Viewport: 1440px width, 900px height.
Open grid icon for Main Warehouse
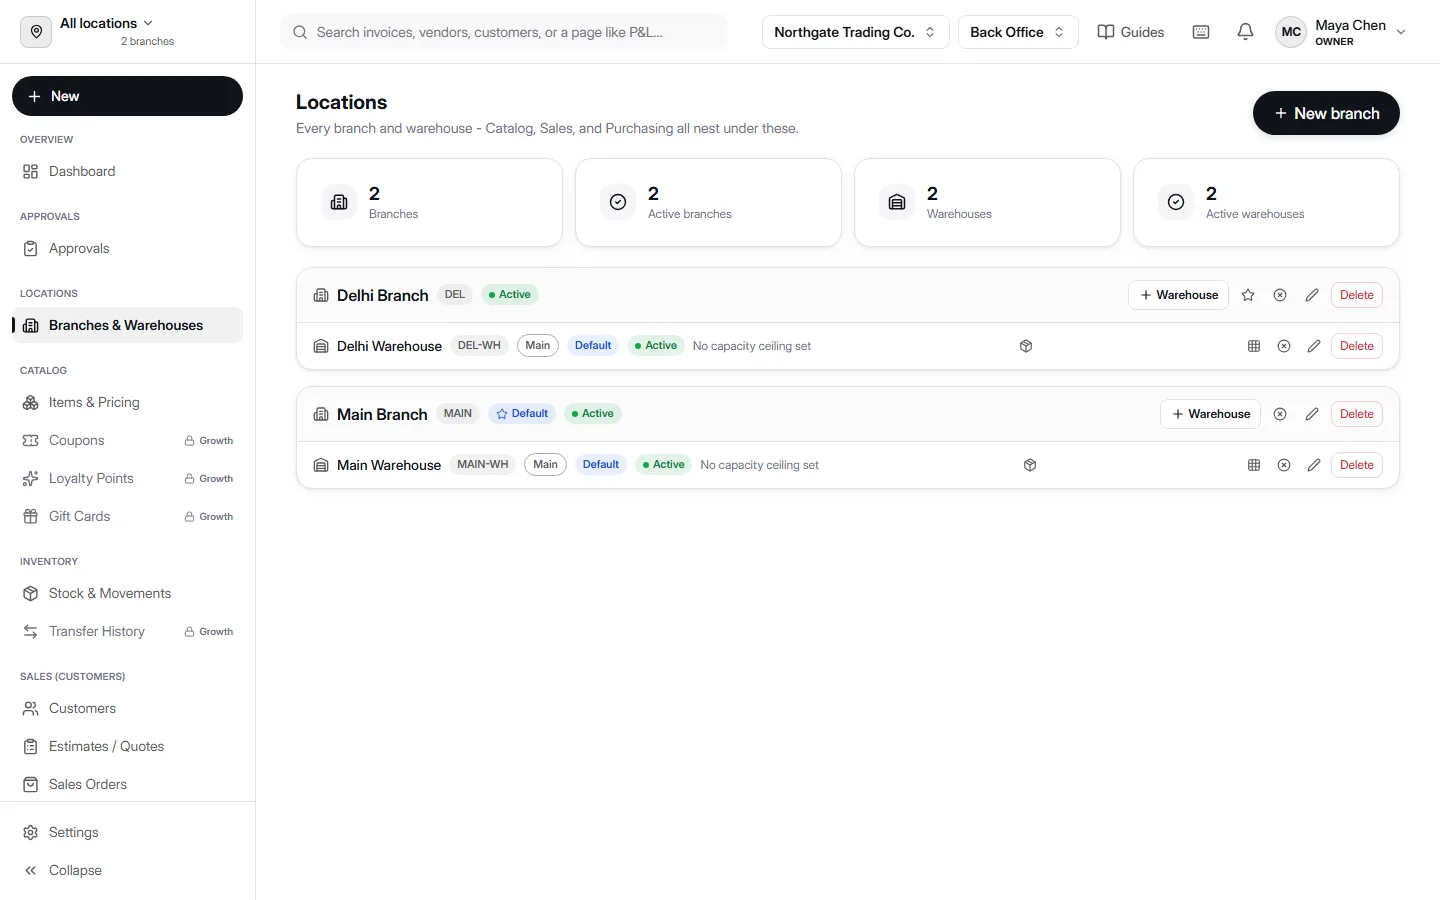[1254, 465]
